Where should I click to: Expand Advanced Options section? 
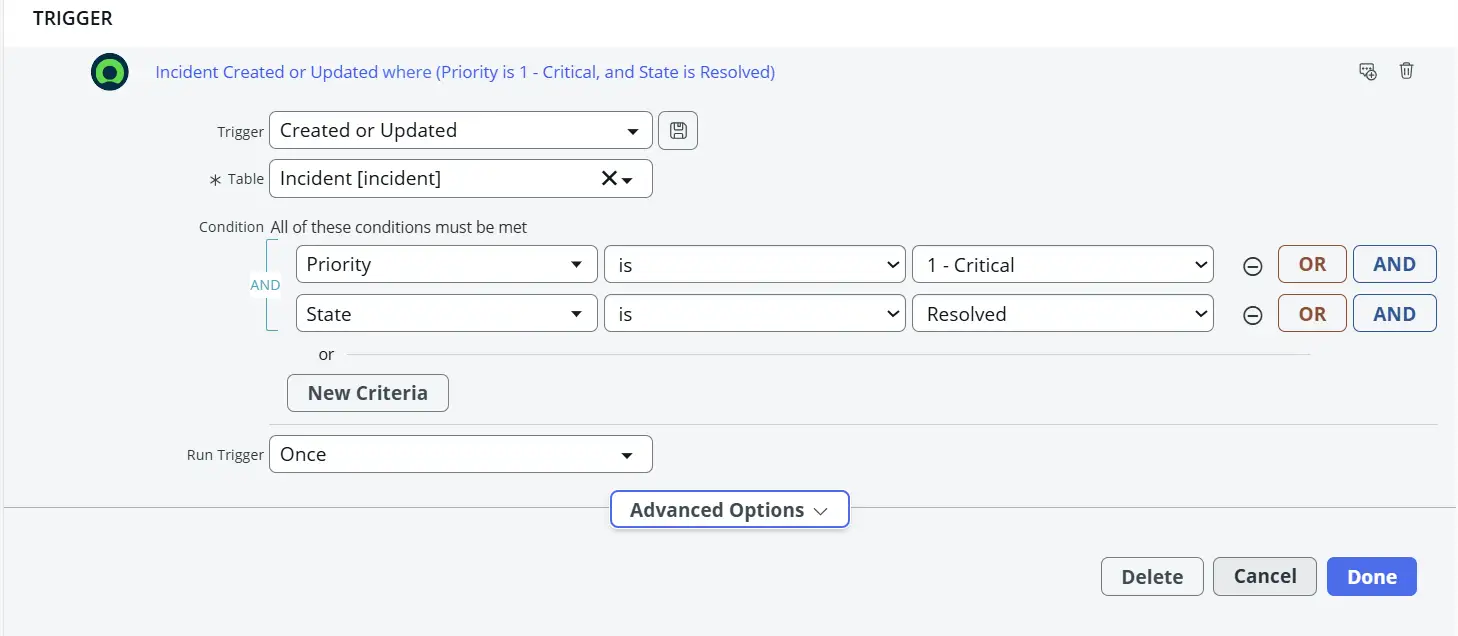729,510
